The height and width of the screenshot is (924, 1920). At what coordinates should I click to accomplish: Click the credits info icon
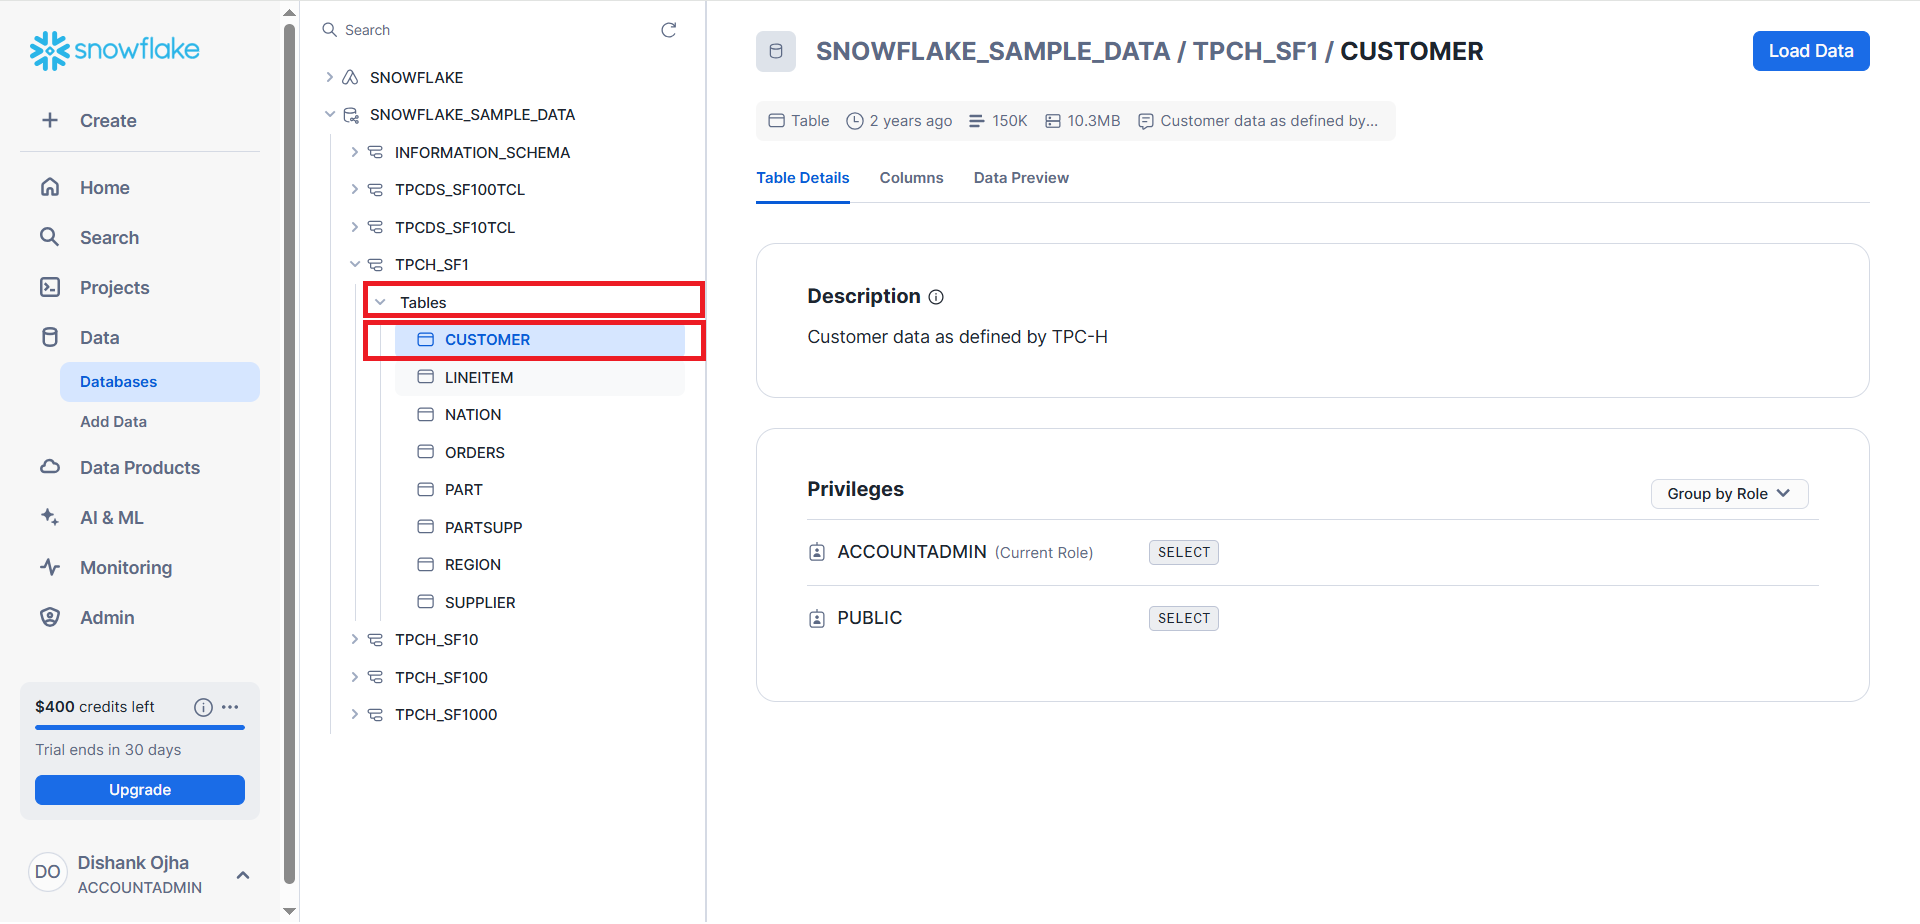click(203, 707)
